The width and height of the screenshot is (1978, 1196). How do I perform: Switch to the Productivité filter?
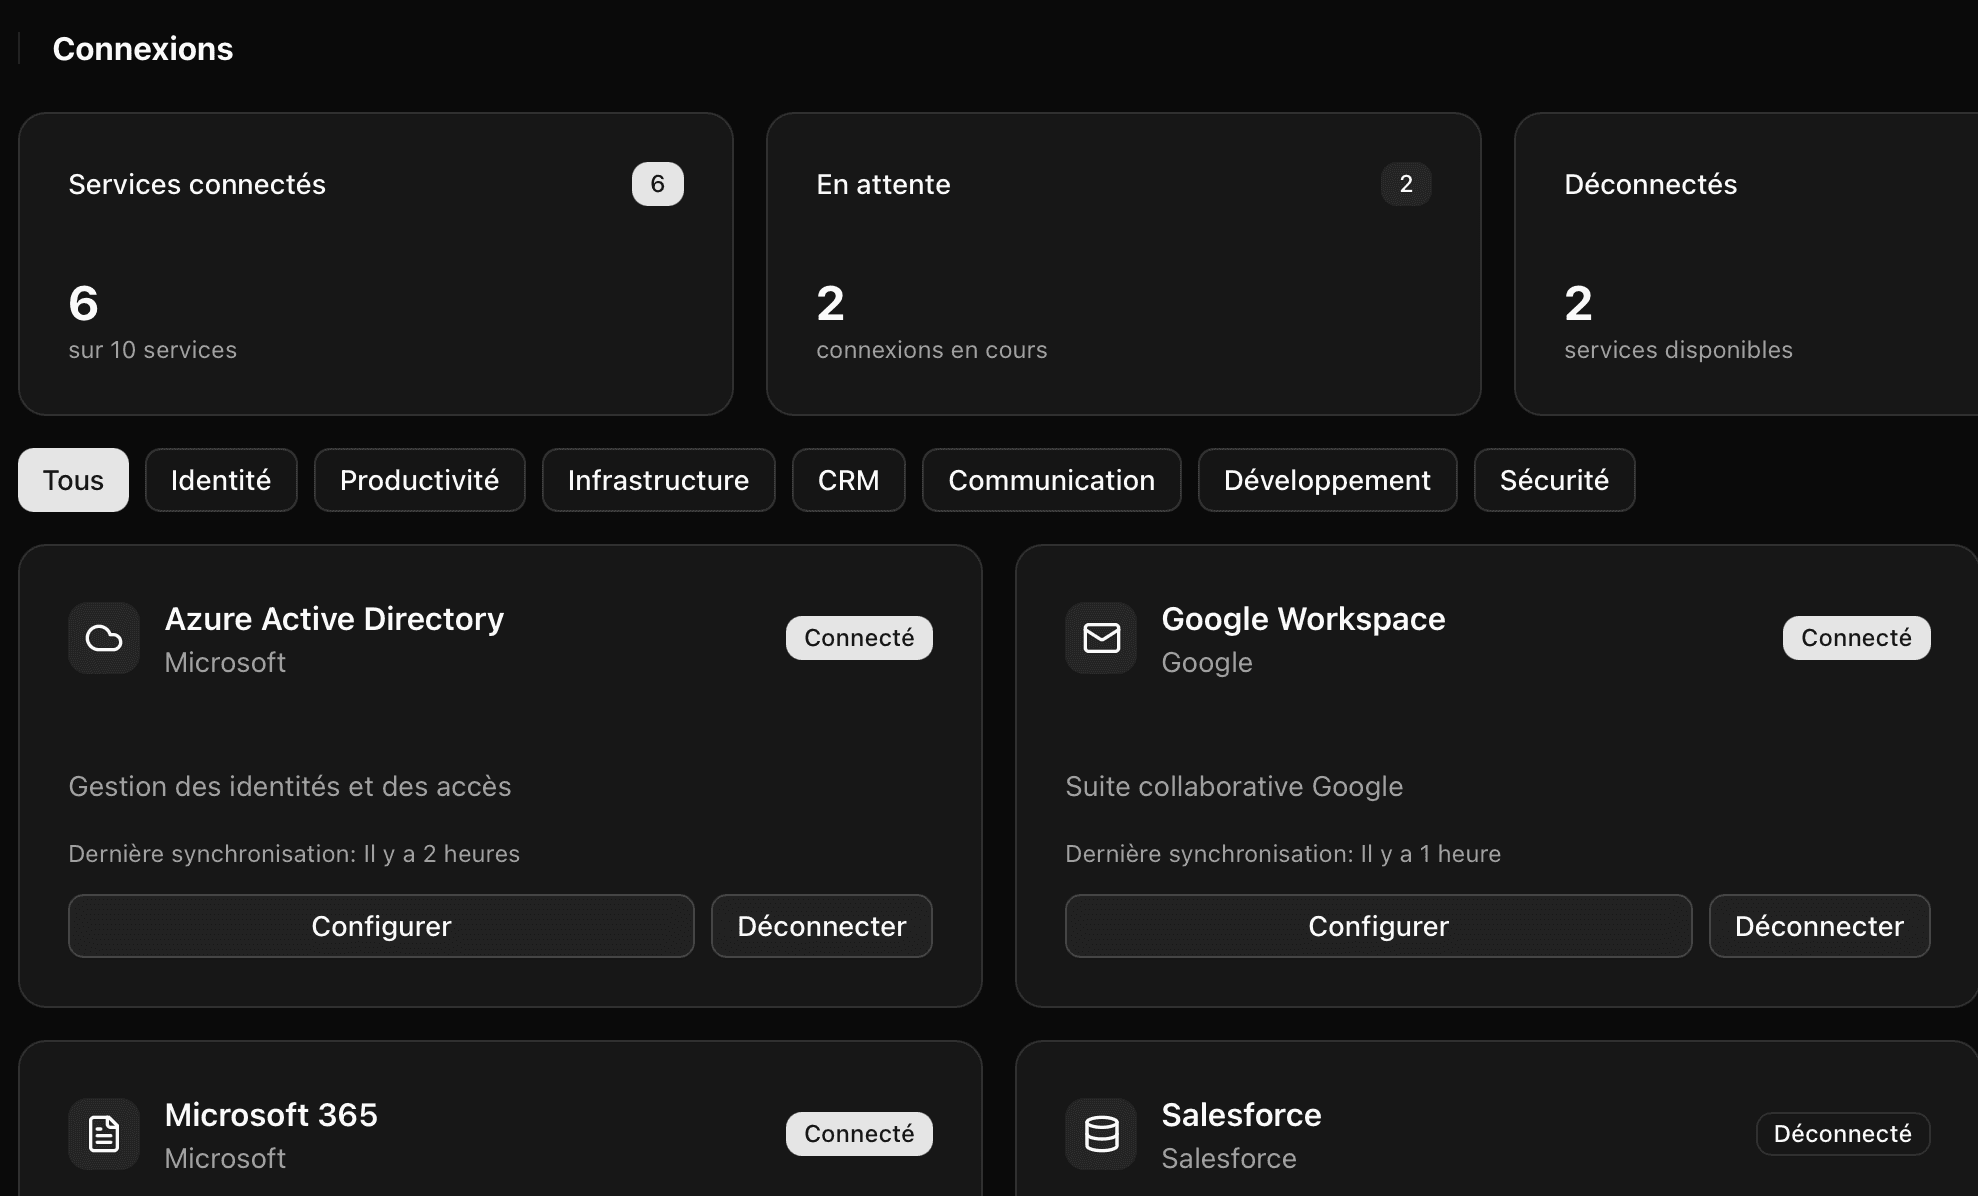(x=419, y=480)
